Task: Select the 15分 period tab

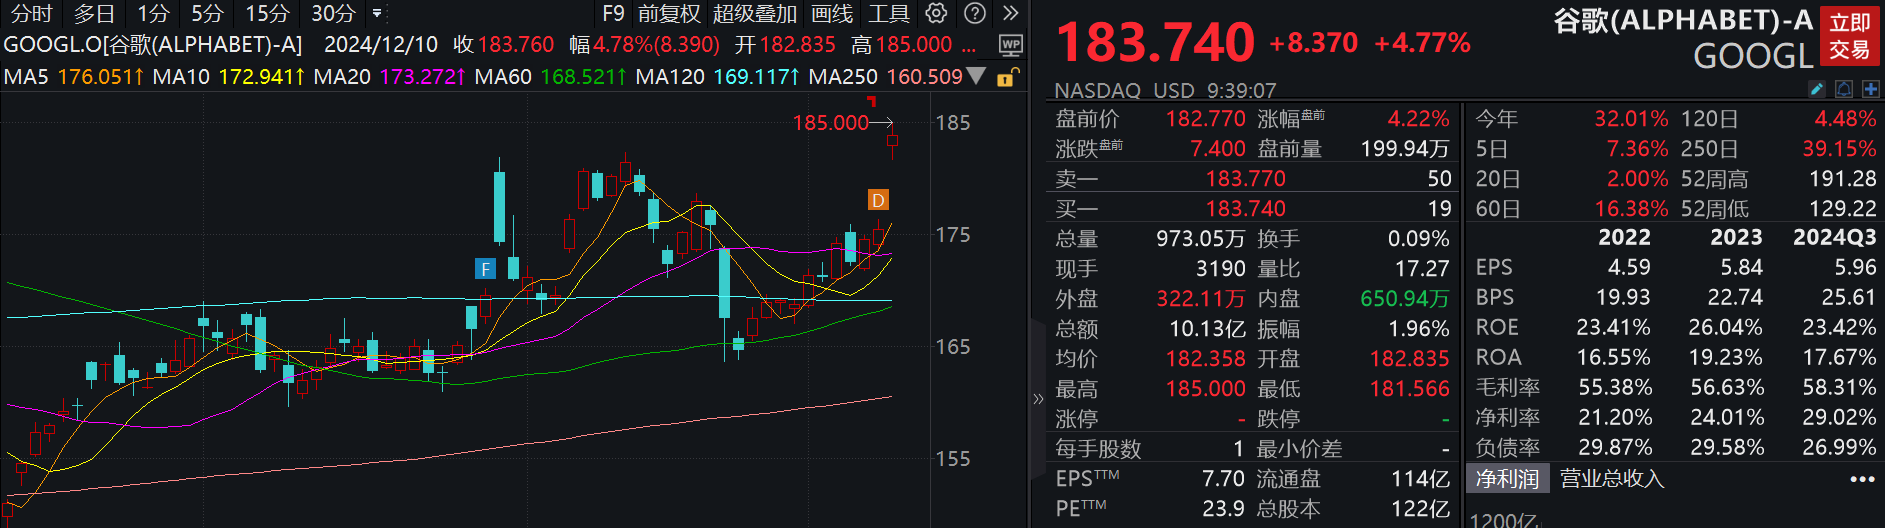Action: click(x=267, y=14)
